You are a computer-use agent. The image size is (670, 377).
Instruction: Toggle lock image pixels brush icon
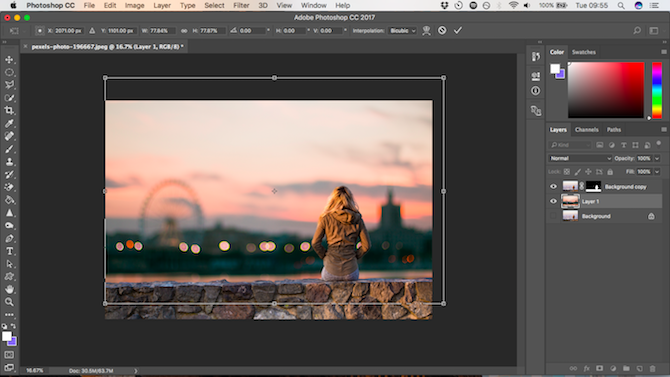577,172
